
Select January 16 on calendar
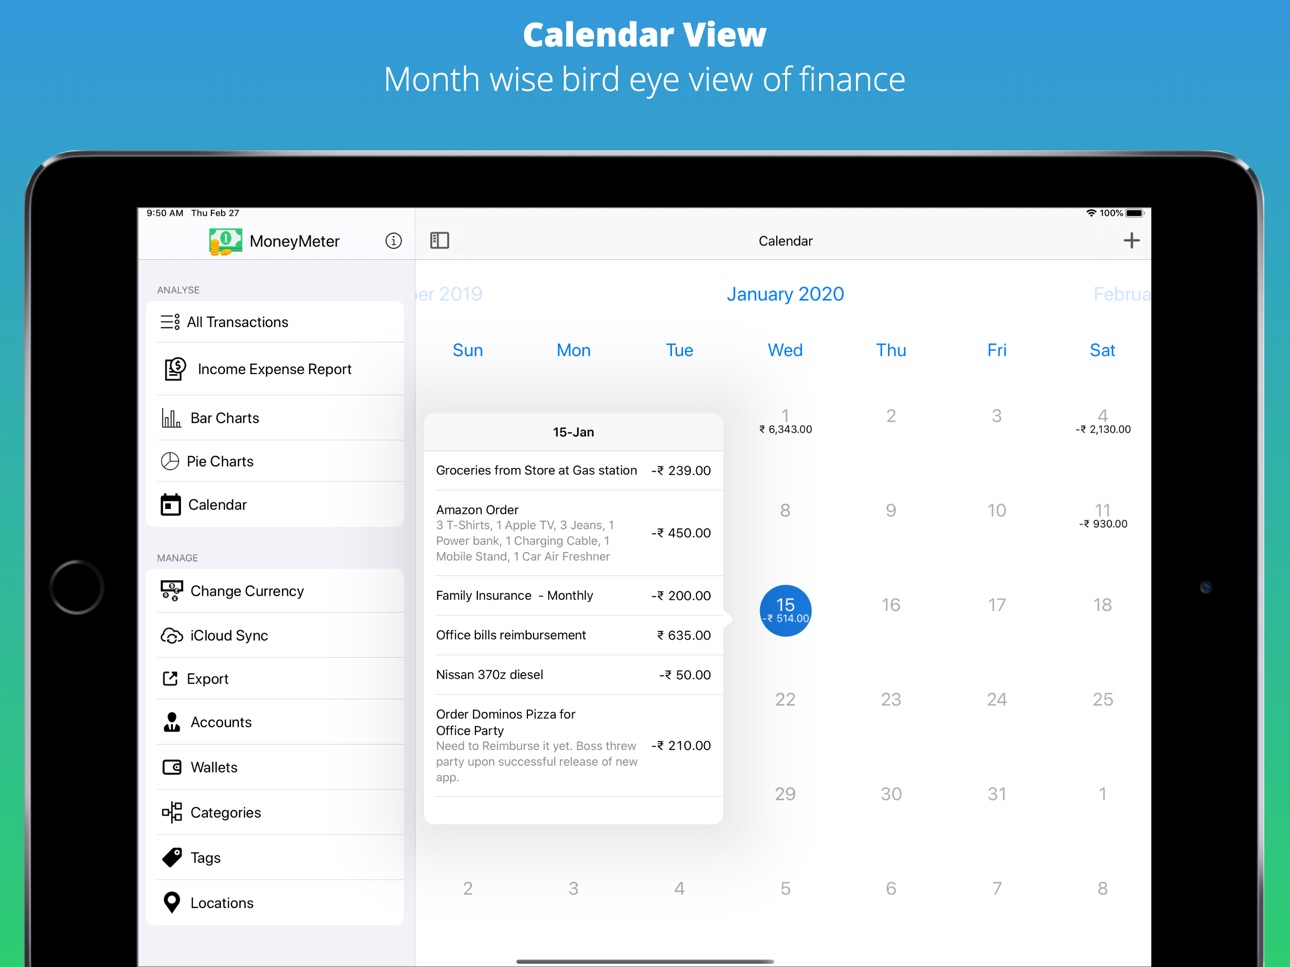tap(891, 605)
